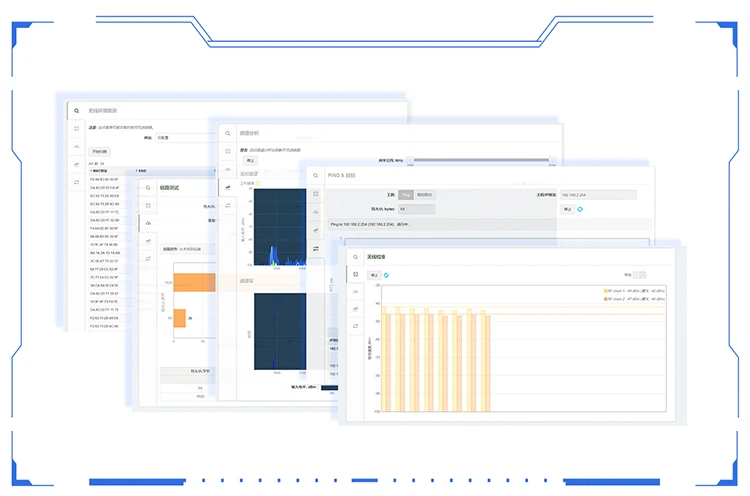Image resolution: width=750 pixels, height=496 pixels.
Task: Click the left handle of the frequency range slider
Action: pos(410,160)
